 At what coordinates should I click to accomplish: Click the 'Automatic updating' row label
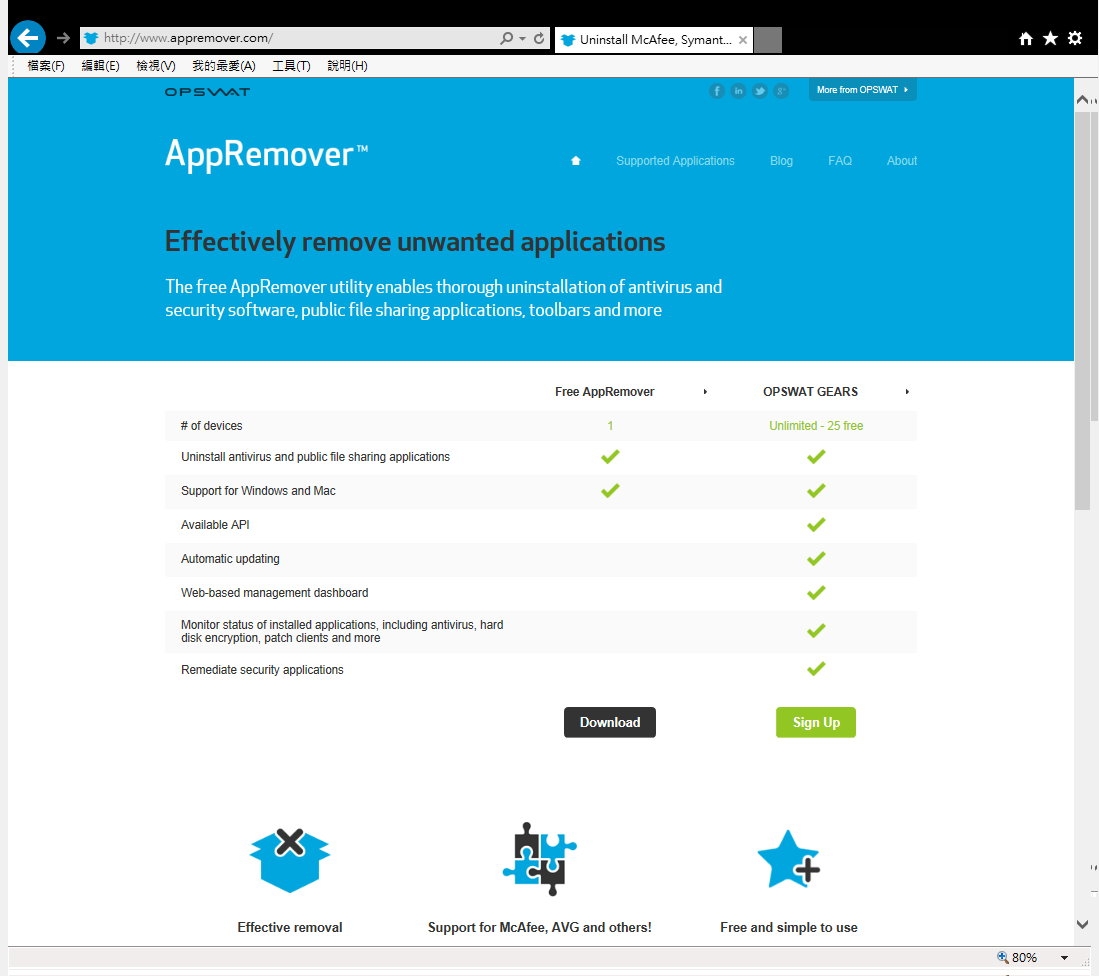230,558
